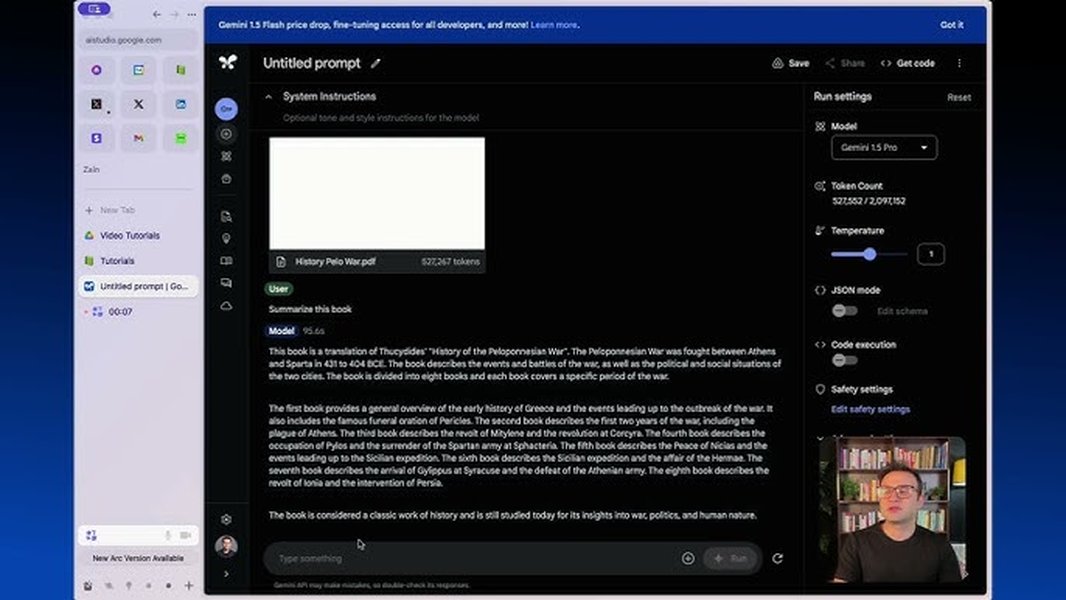Open a New Tab in Arc

pyautogui.click(x=138, y=210)
